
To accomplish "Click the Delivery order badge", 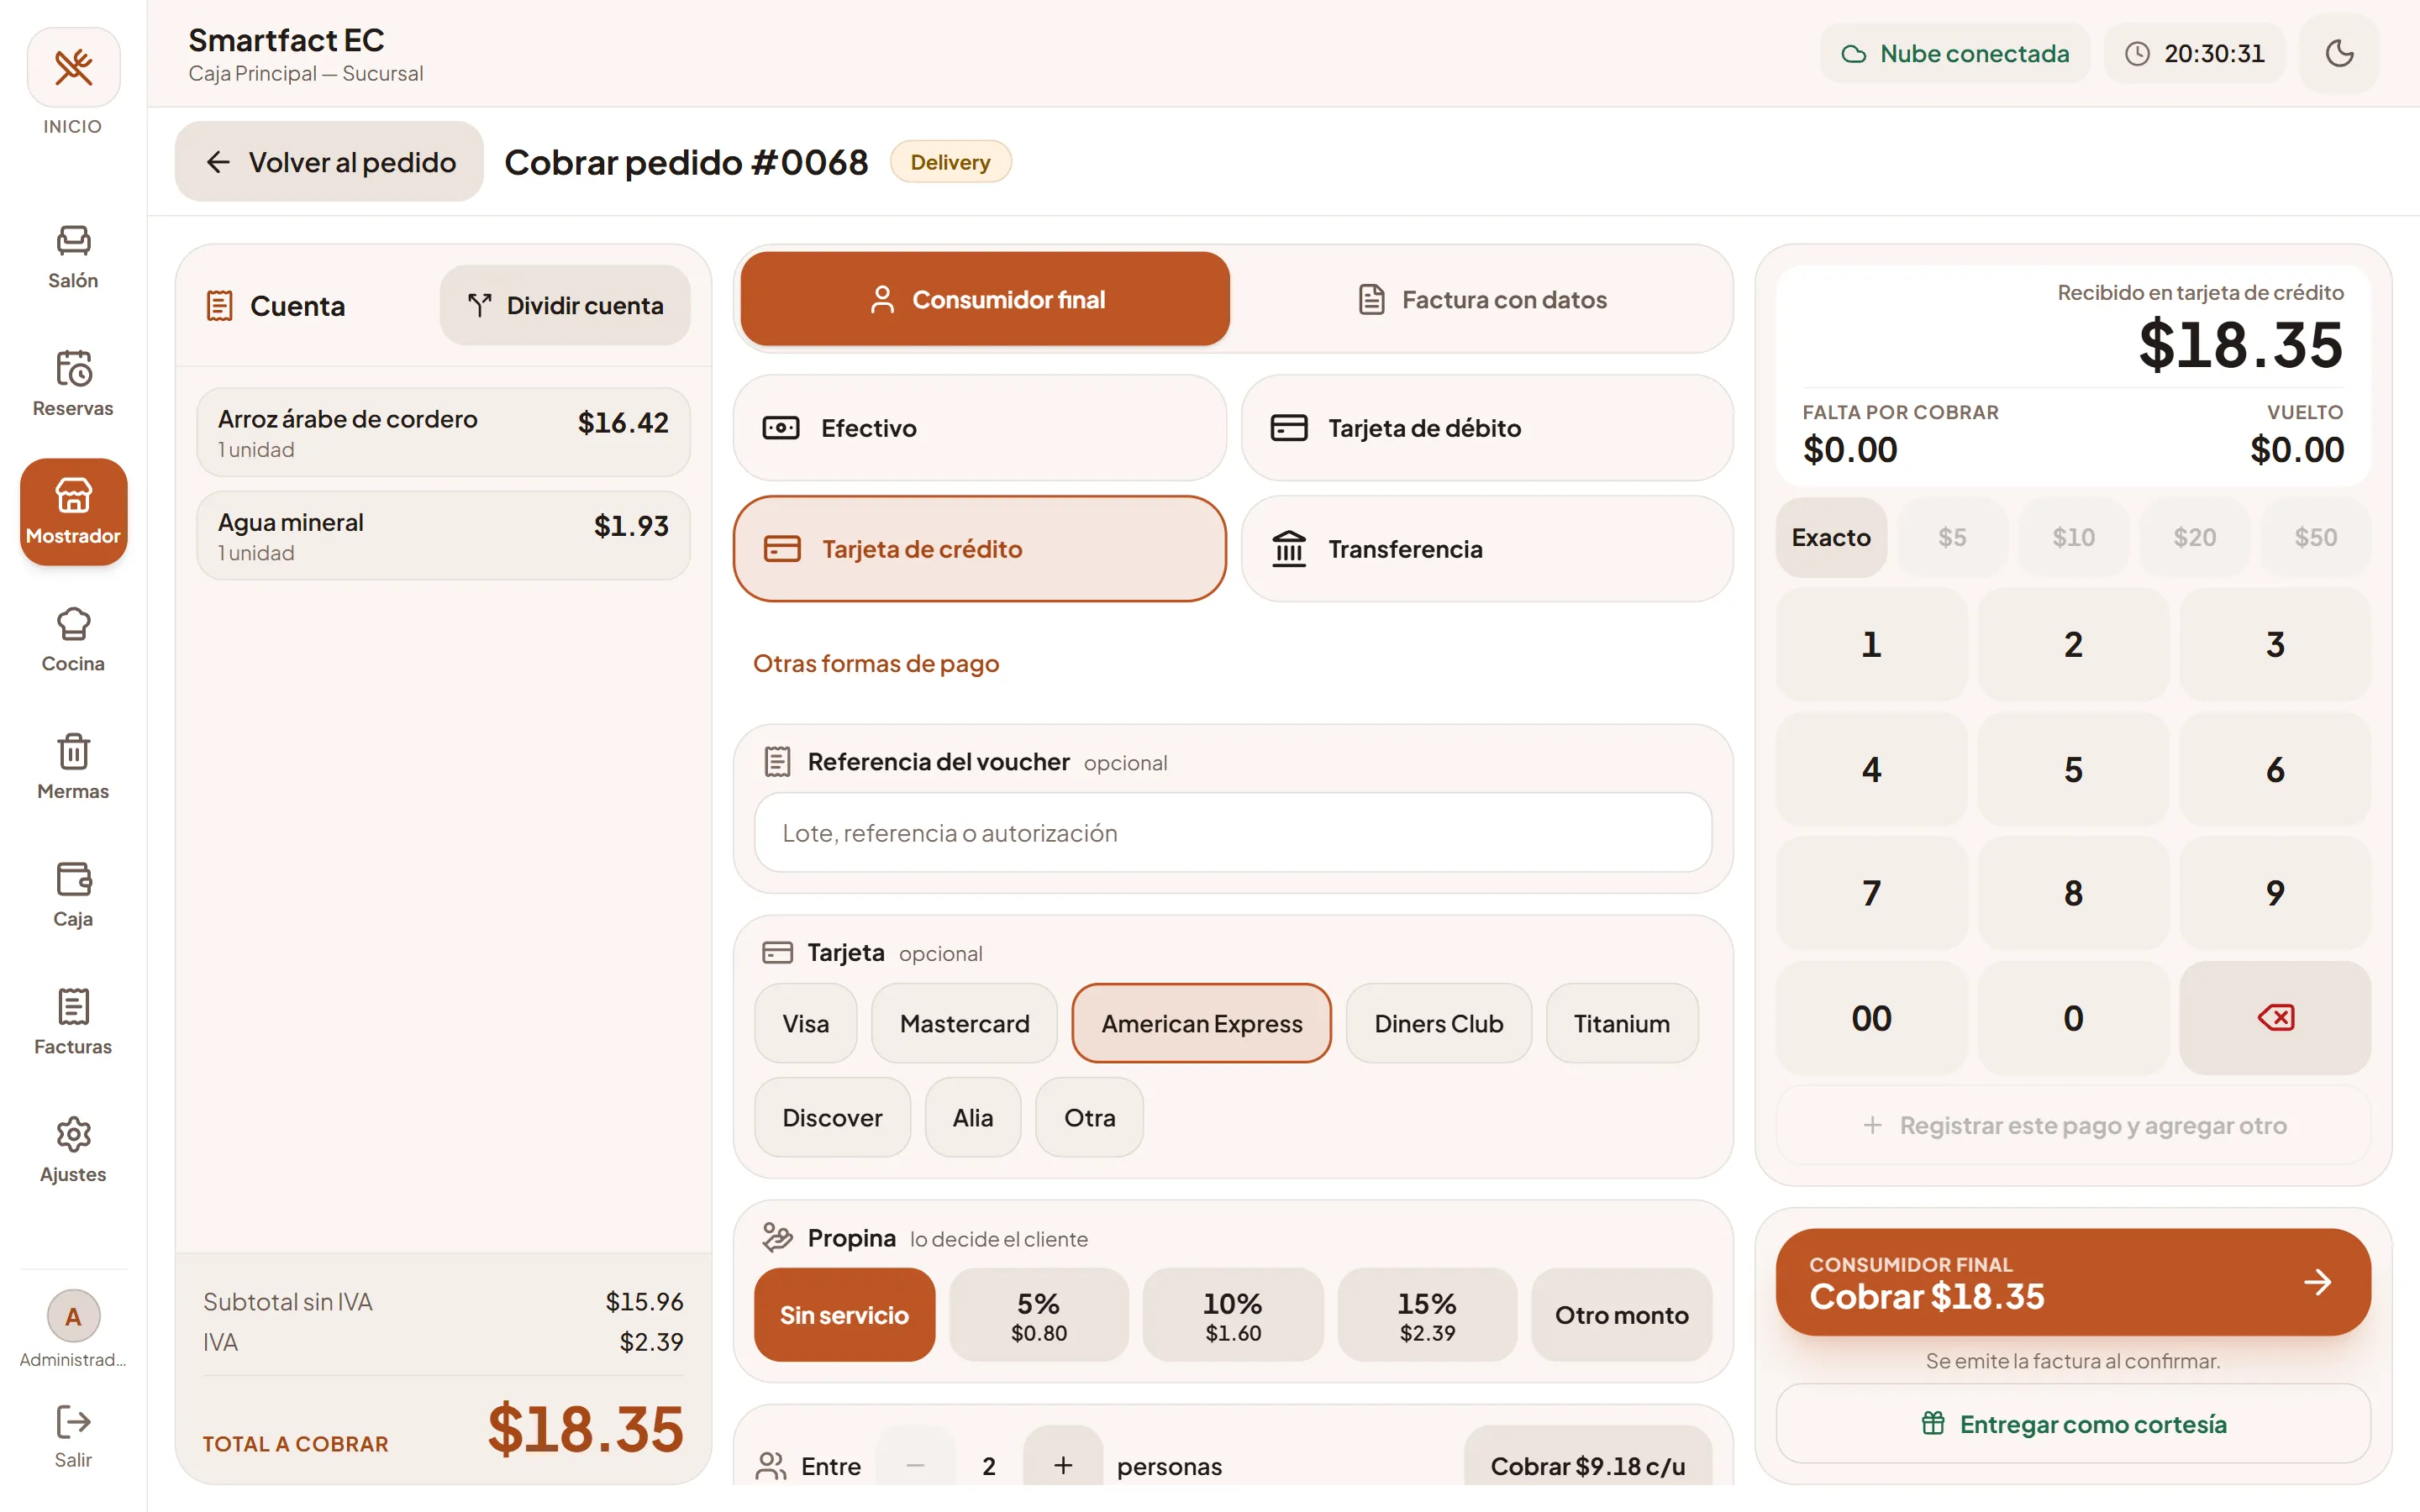I will pyautogui.click(x=950, y=162).
